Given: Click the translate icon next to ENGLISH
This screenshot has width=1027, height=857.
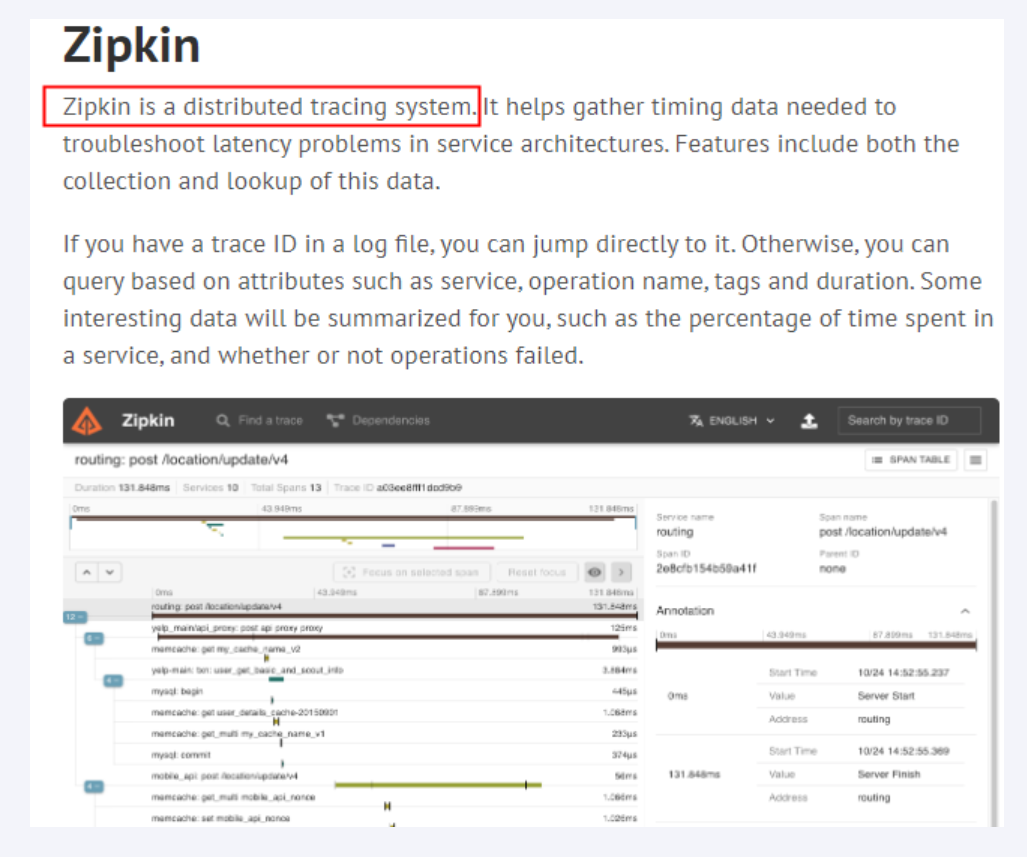Looking at the screenshot, I should (696, 421).
